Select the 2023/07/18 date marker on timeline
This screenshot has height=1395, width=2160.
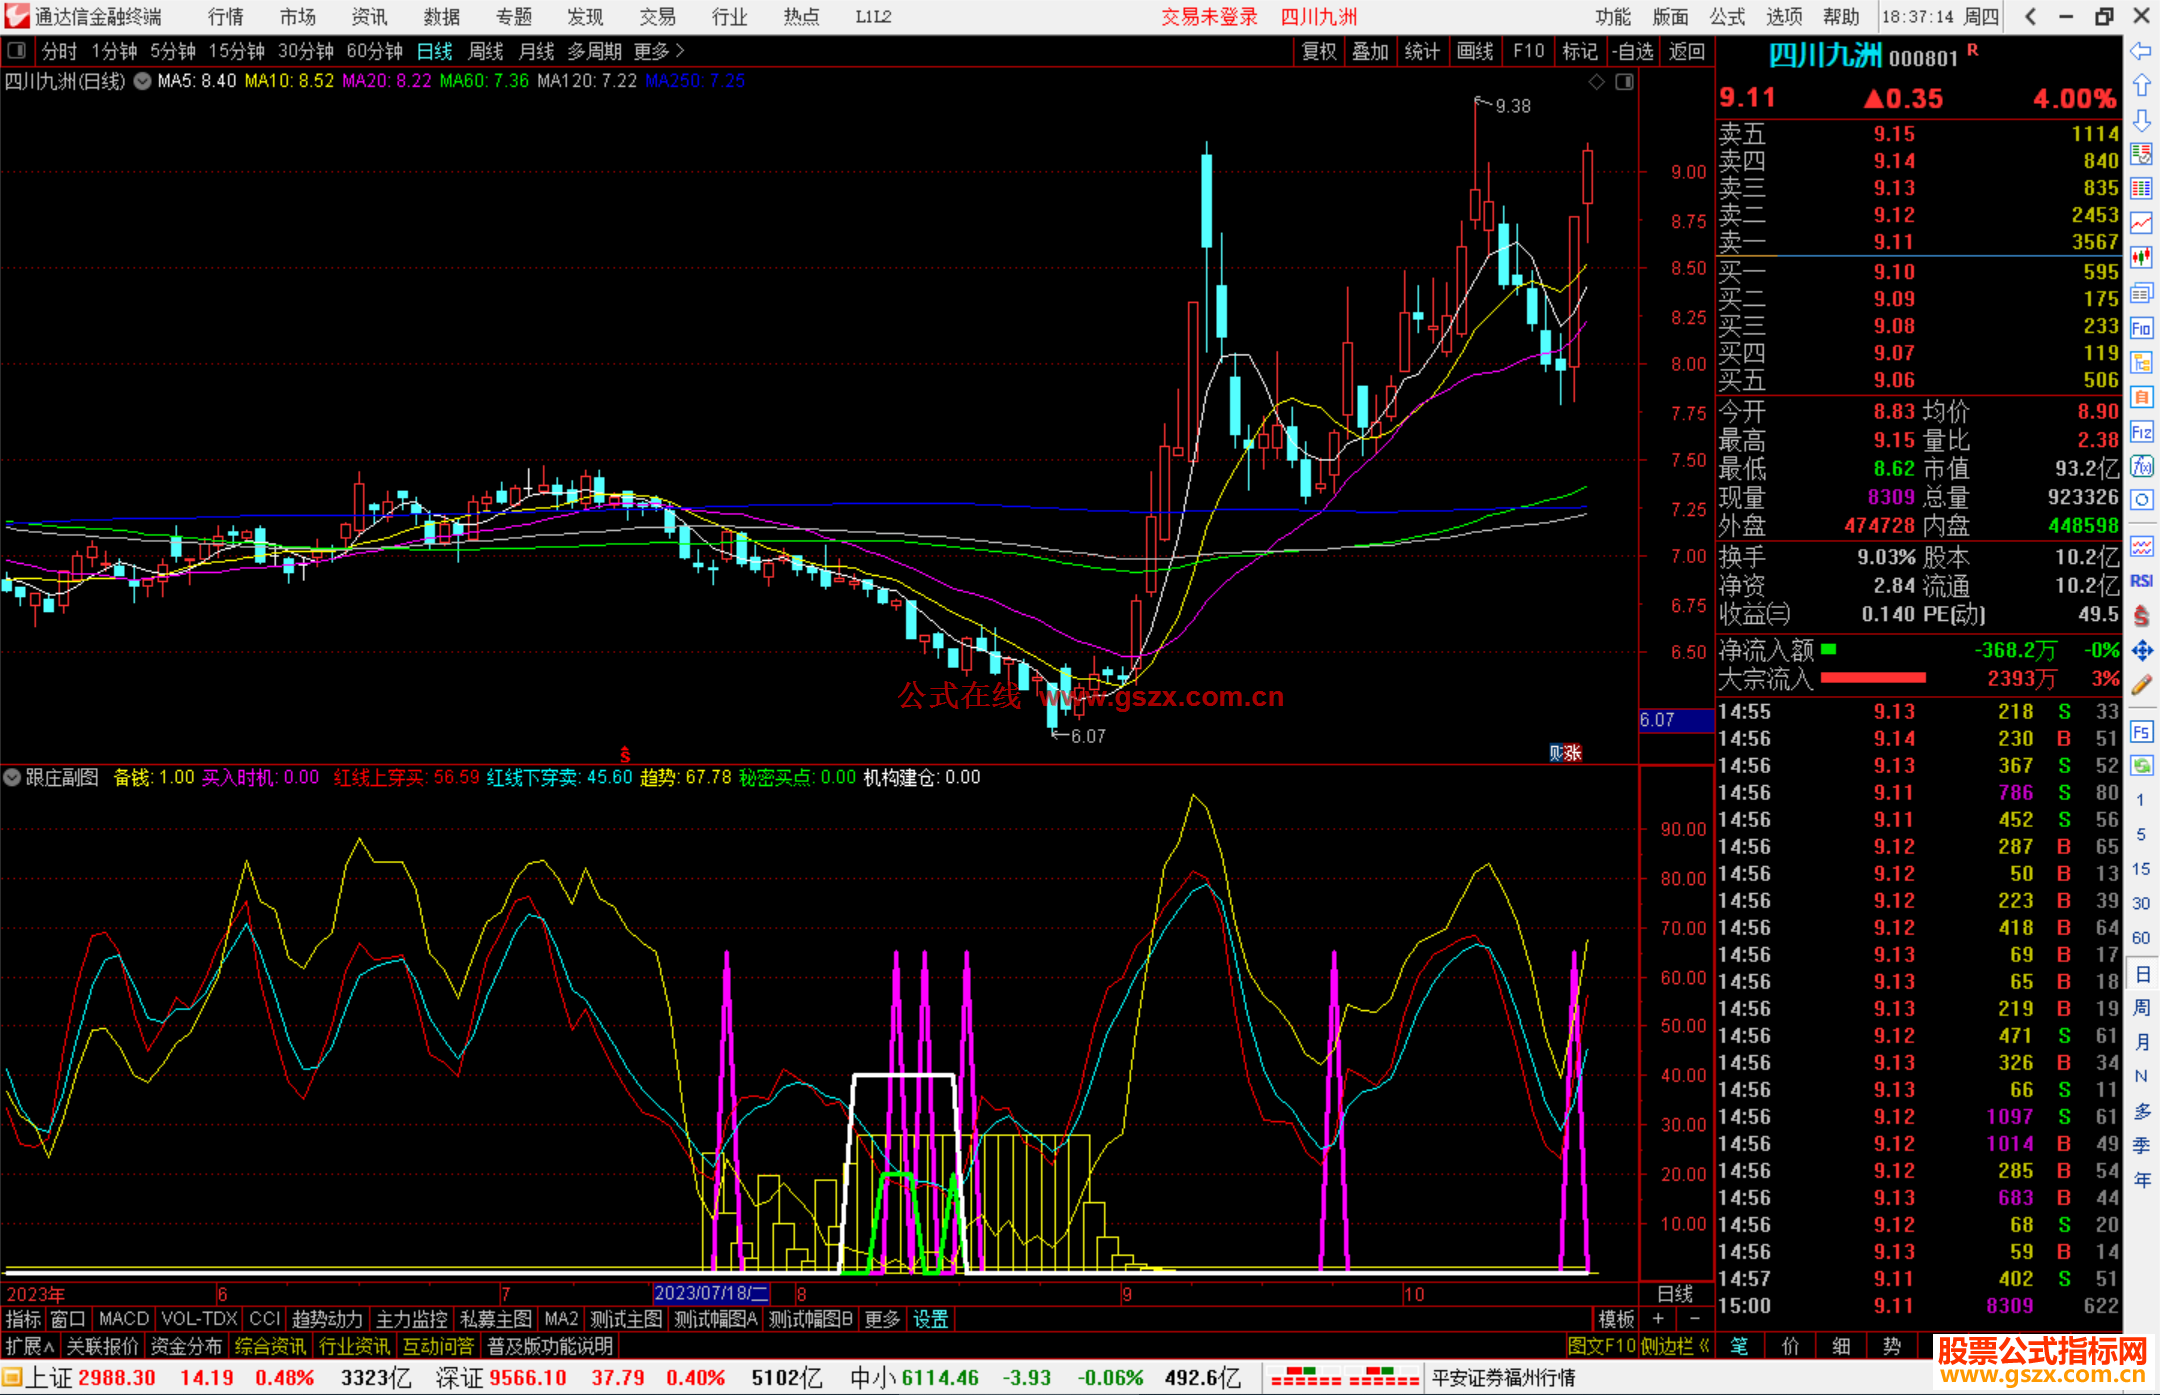pyautogui.click(x=710, y=1293)
